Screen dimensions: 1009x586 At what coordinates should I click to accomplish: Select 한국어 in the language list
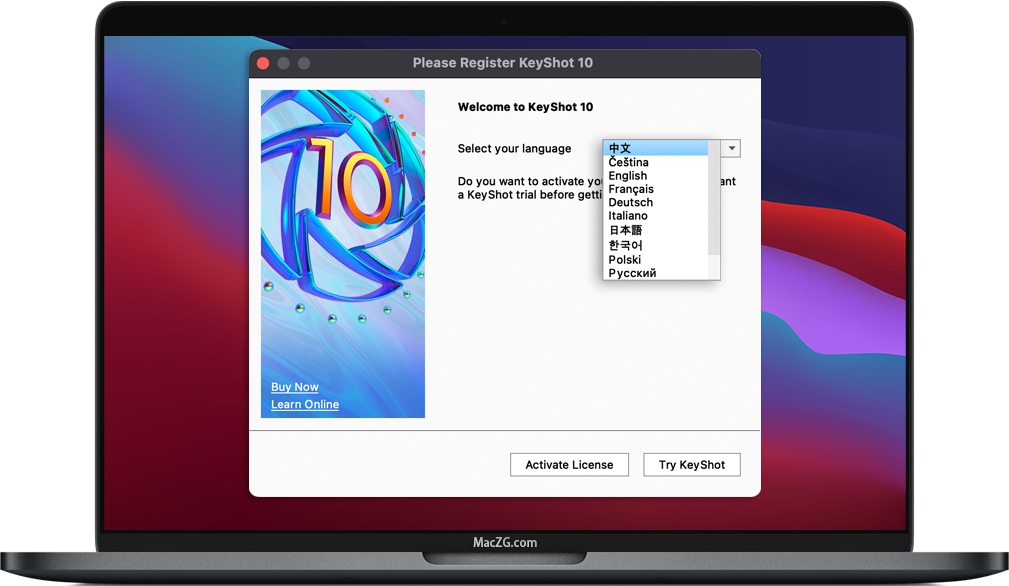point(625,245)
